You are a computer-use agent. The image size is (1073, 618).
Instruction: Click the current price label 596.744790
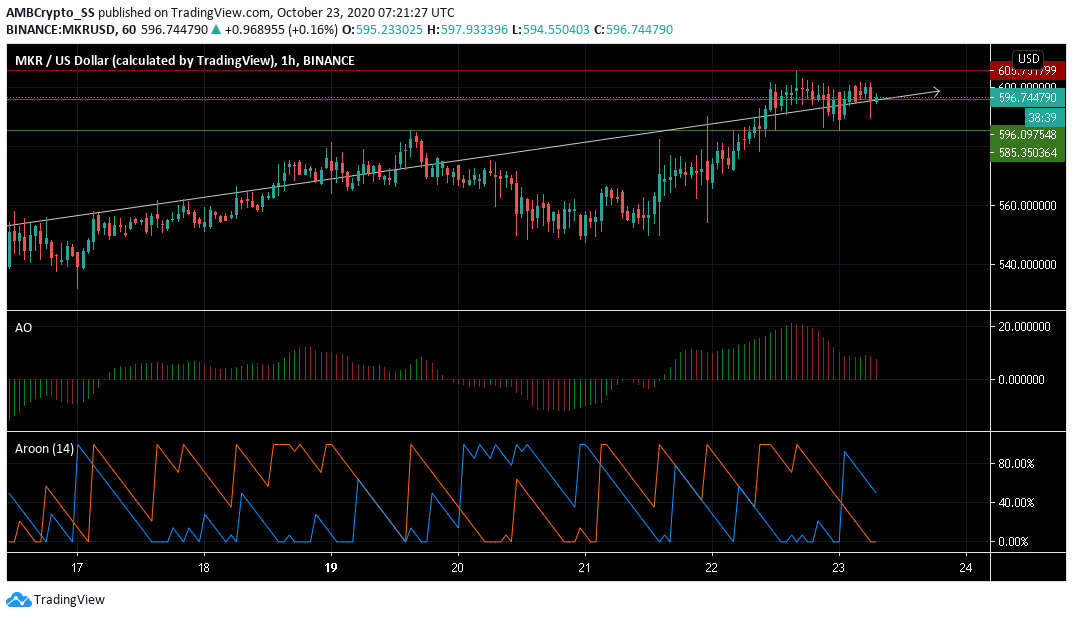point(1027,98)
